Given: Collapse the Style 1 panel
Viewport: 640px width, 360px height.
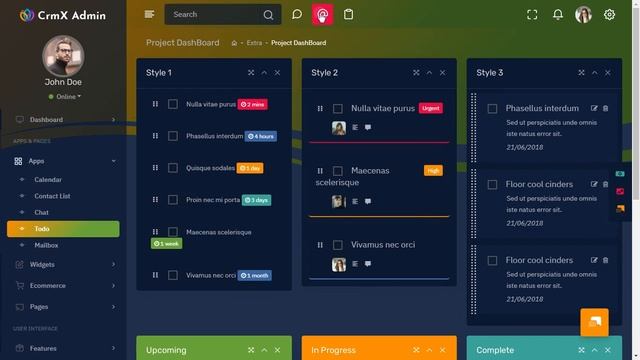Looking at the screenshot, I should point(264,73).
